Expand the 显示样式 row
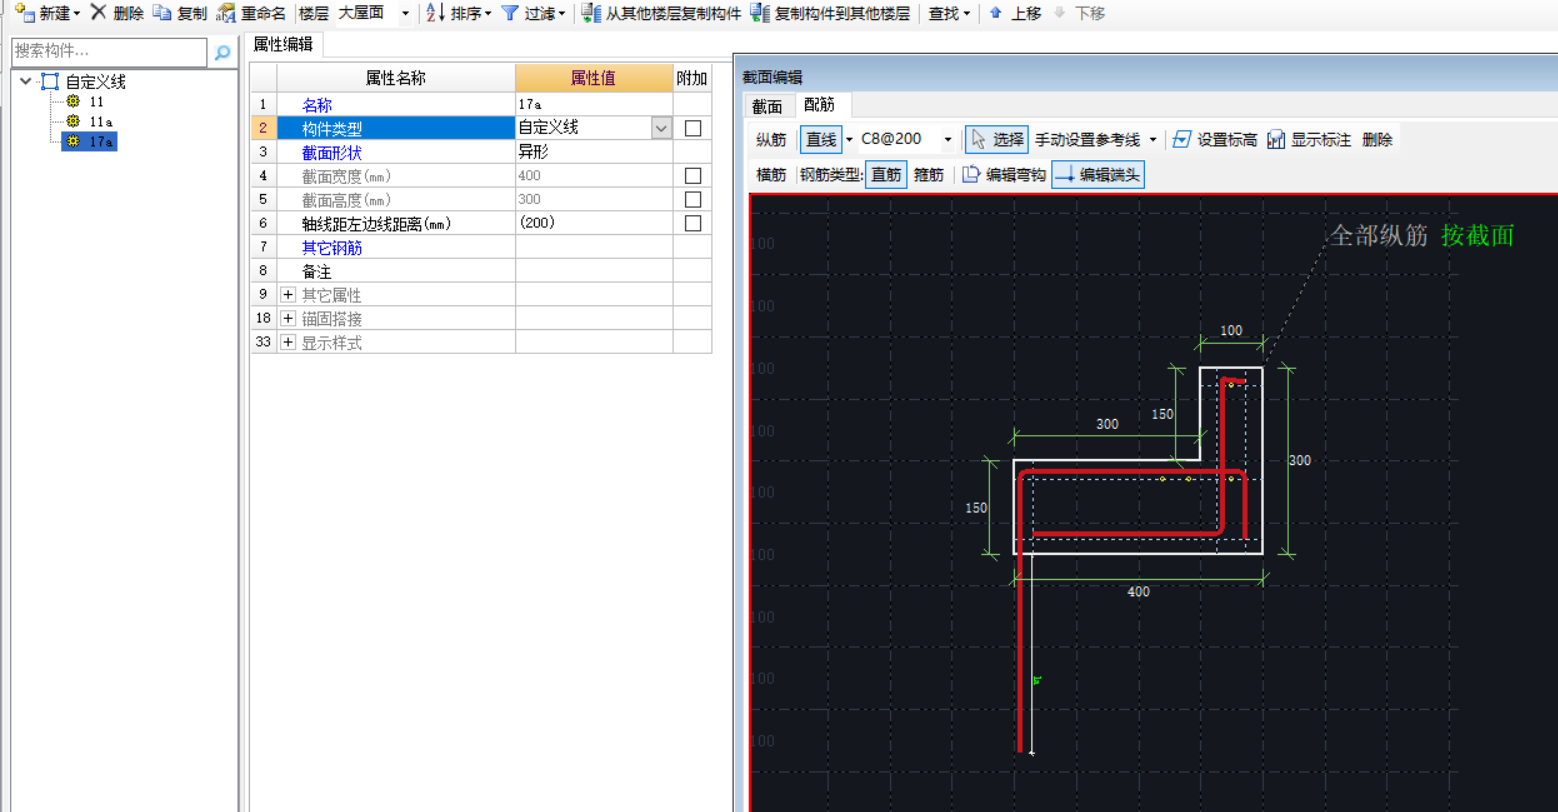Image resolution: width=1558 pixels, height=812 pixels. point(288,343)
